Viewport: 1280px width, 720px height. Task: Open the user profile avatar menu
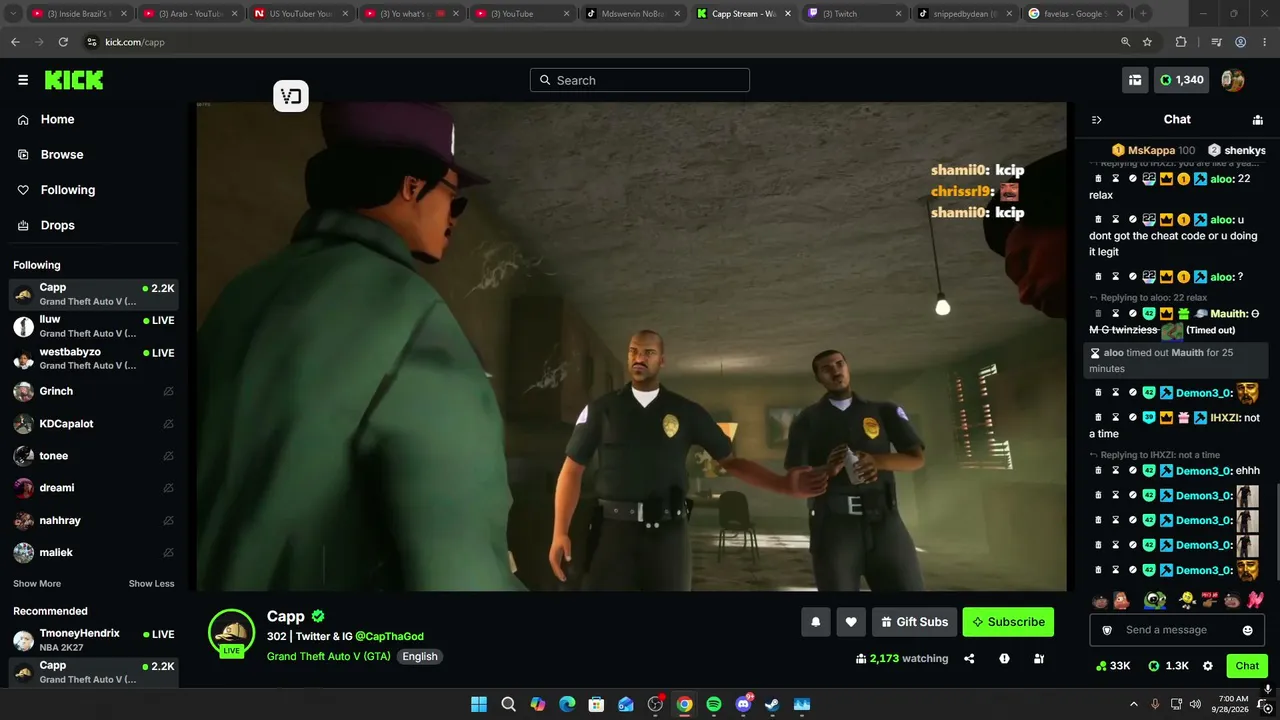click(x=1233, y=80)
